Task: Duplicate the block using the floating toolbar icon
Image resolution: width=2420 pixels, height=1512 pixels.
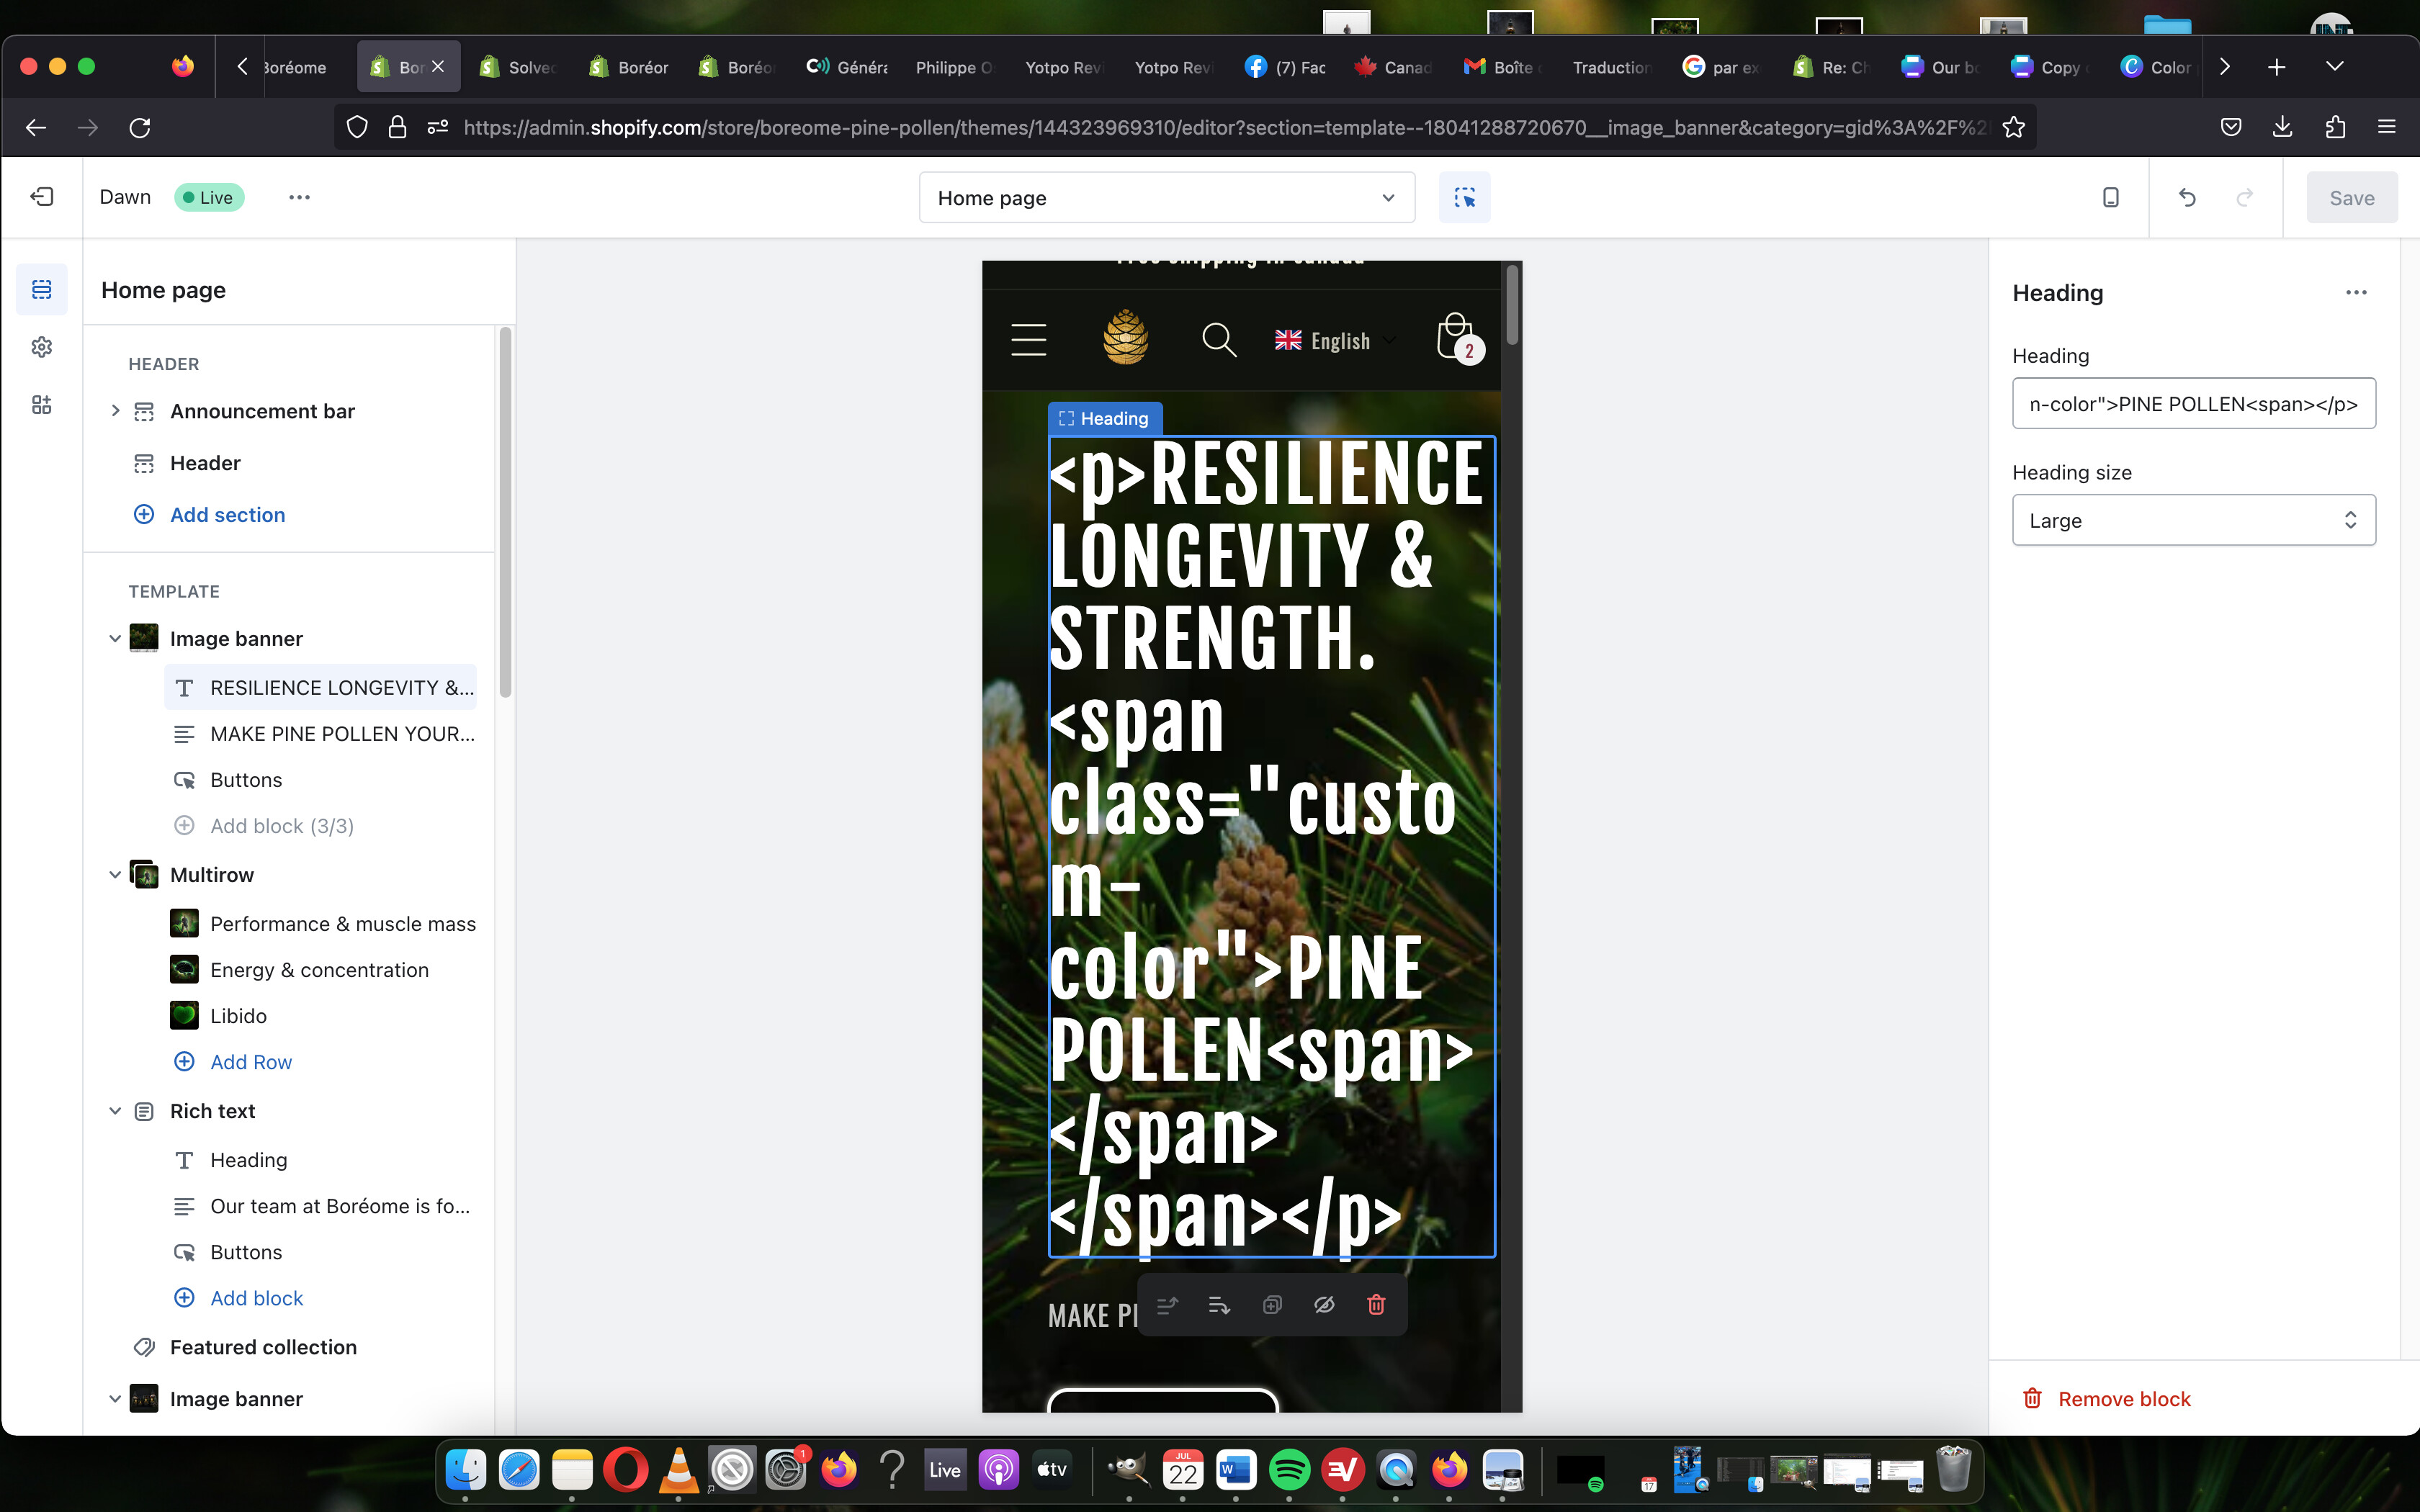Action: click(x=1272, y=1305)
